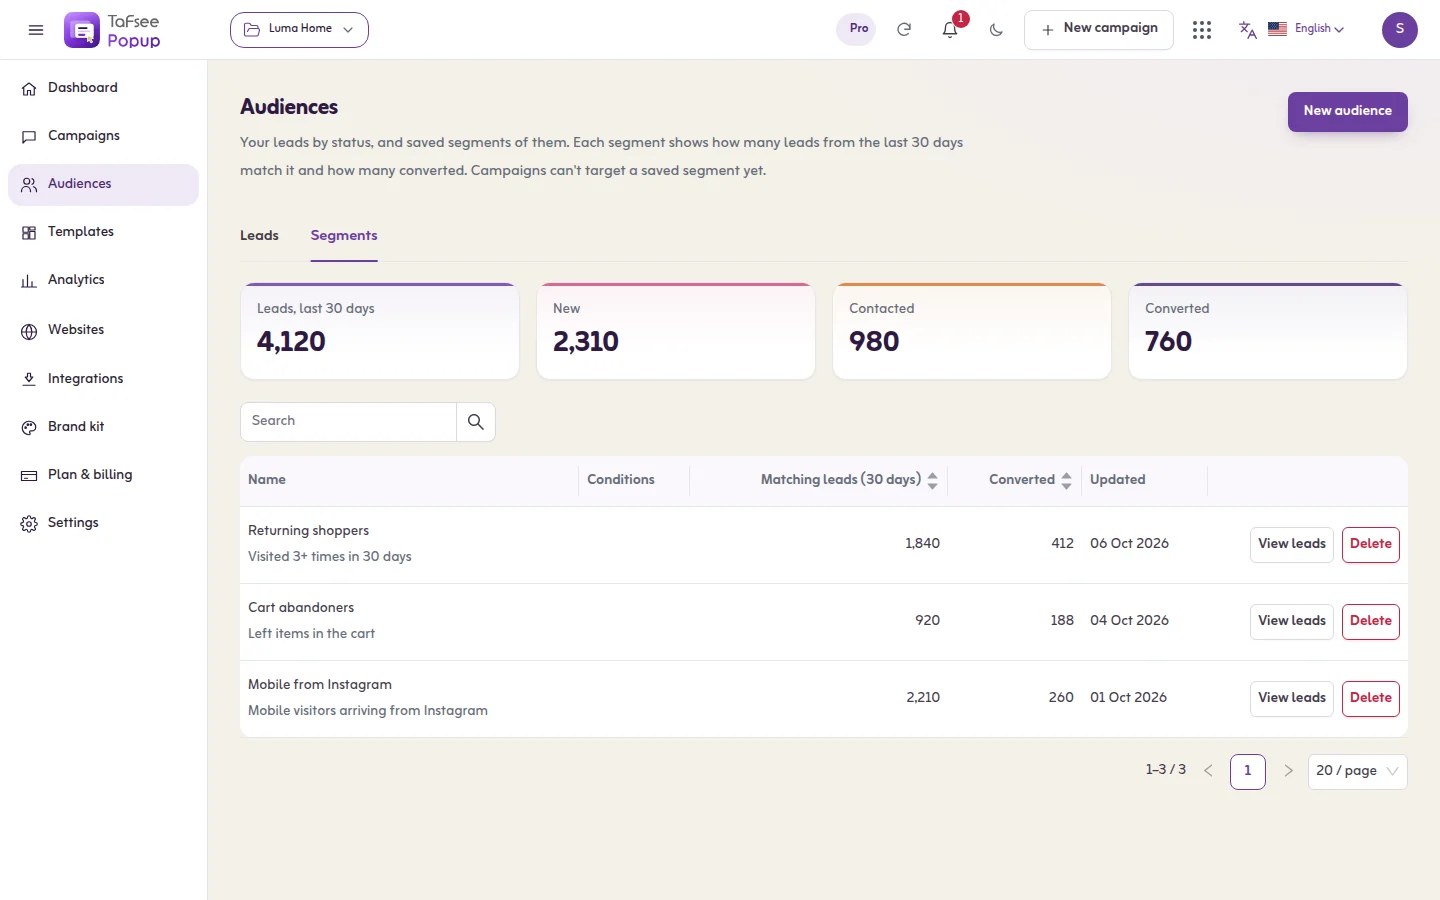Toggle dark mode moon icon
The image size is (1440, 900).
996,30
